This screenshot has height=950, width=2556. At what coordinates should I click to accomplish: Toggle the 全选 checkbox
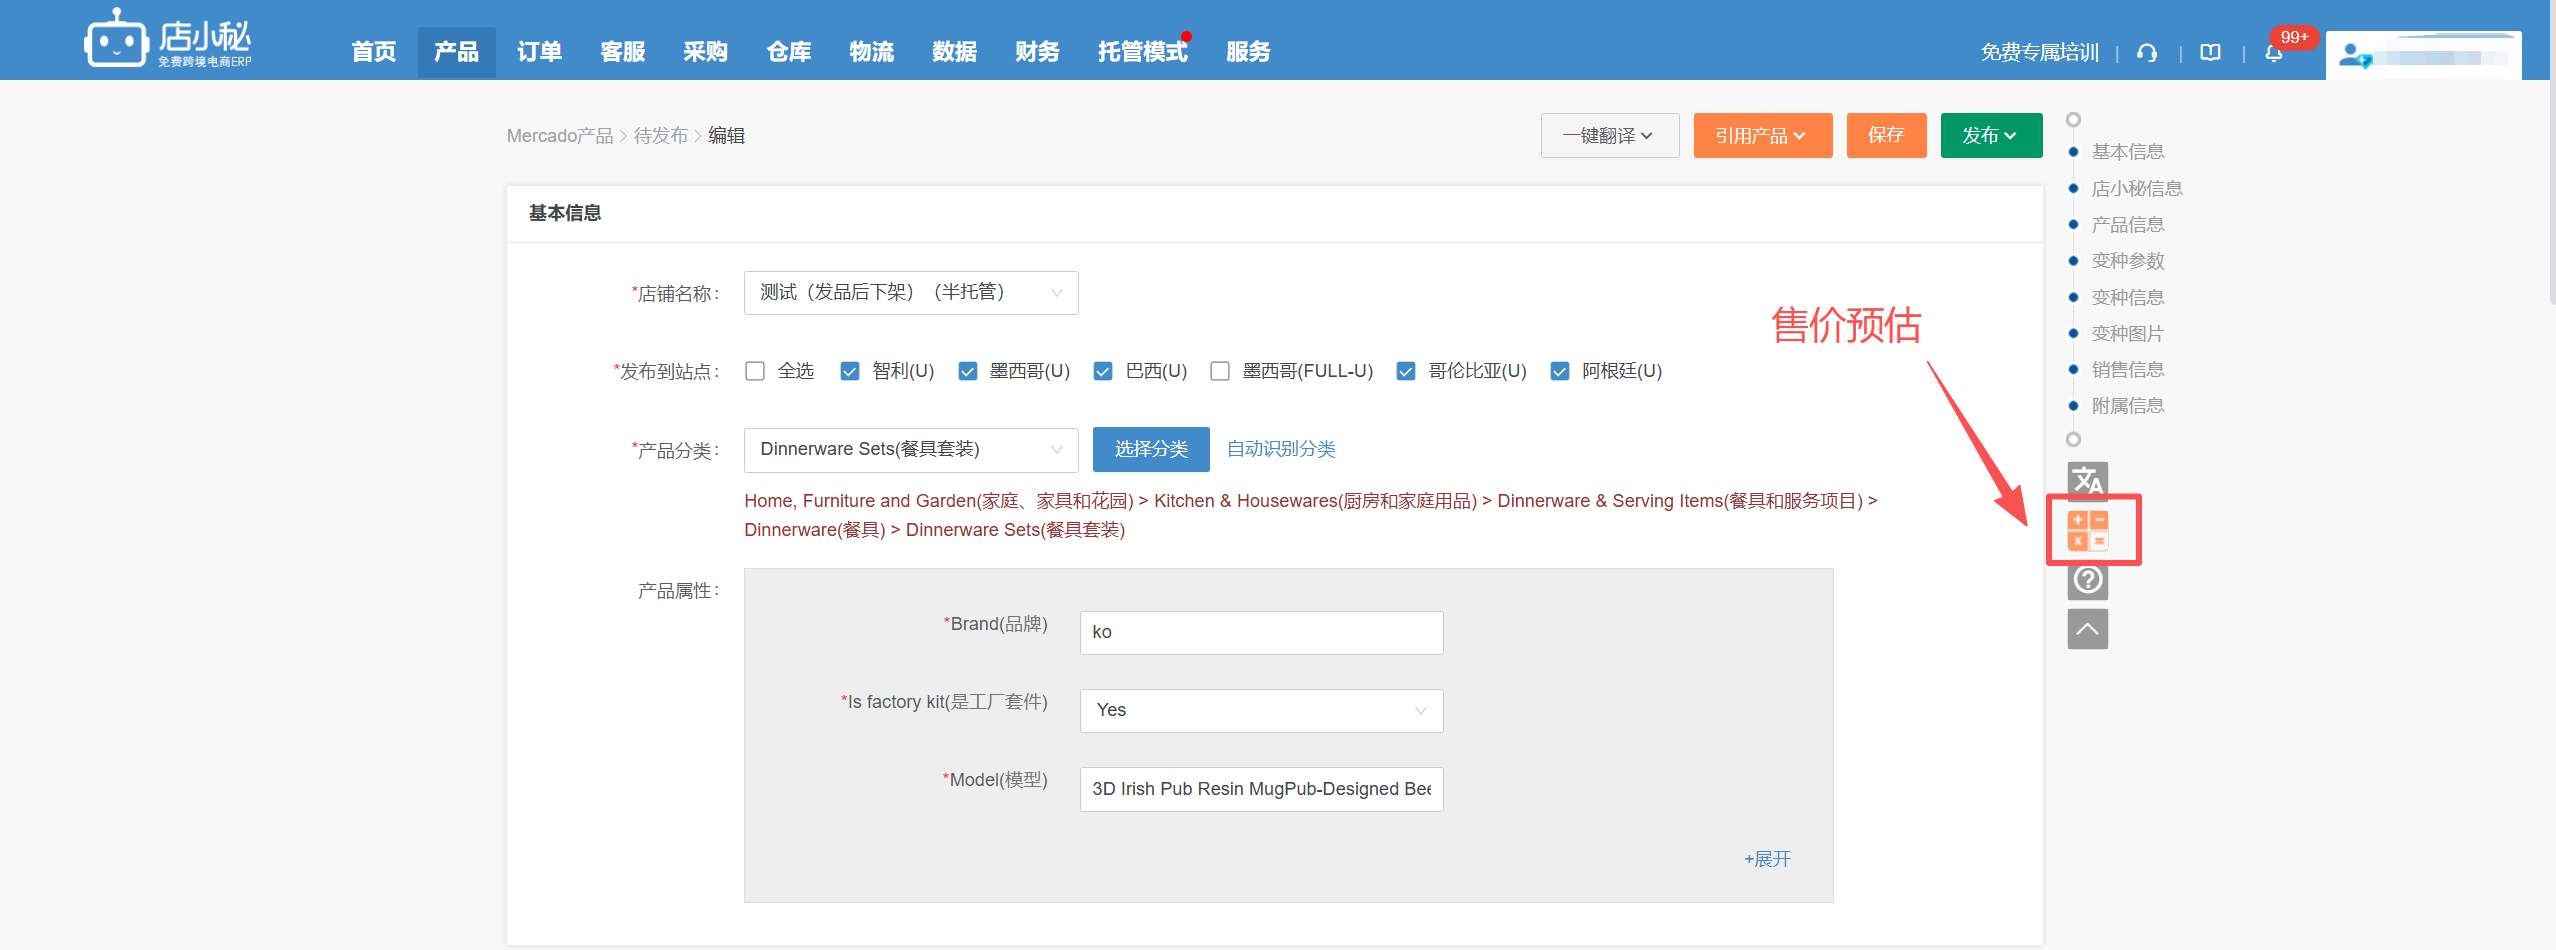coord(755,371)
